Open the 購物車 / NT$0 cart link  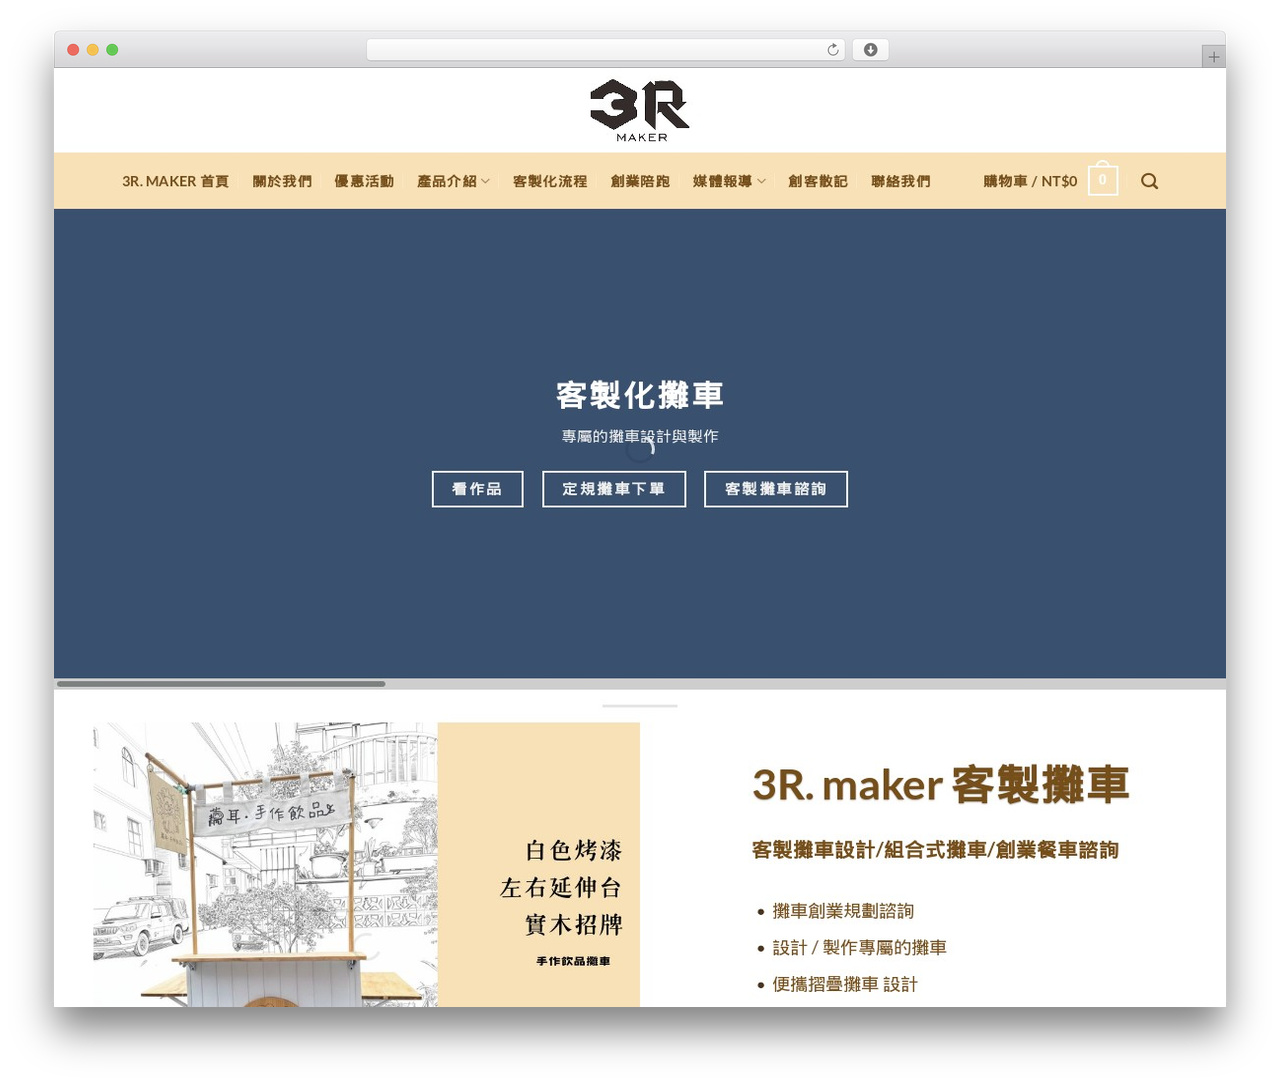[1030, 181]
